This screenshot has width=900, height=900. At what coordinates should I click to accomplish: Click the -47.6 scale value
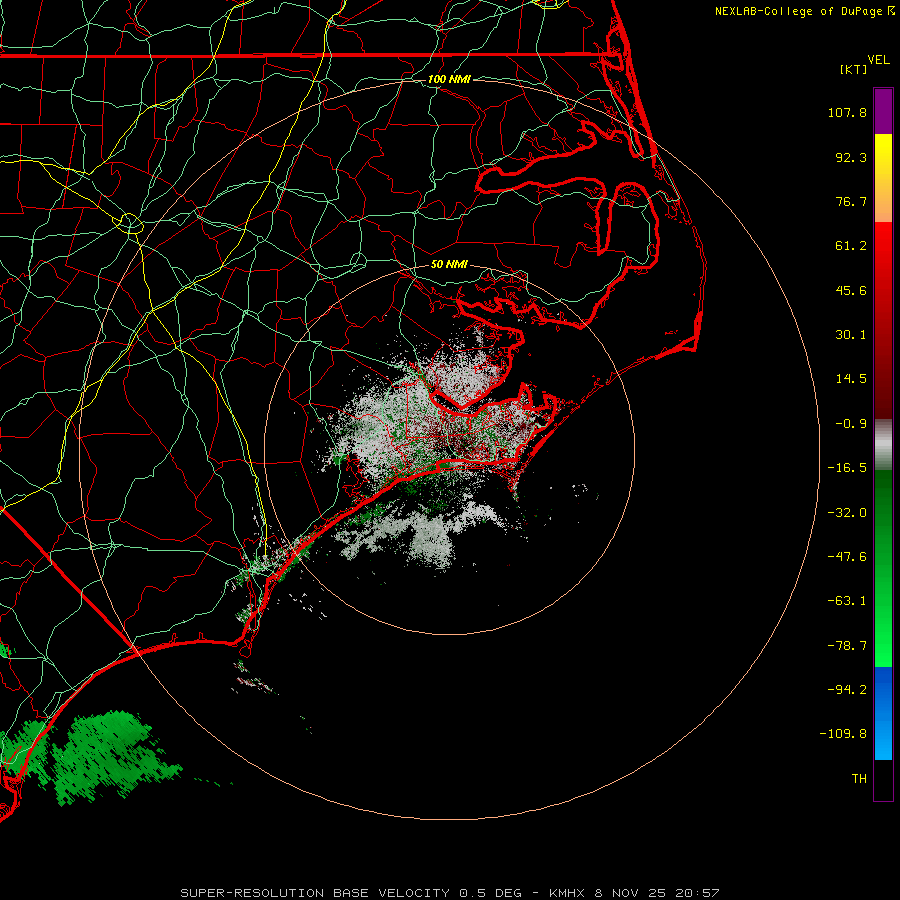tap(847, 557)
